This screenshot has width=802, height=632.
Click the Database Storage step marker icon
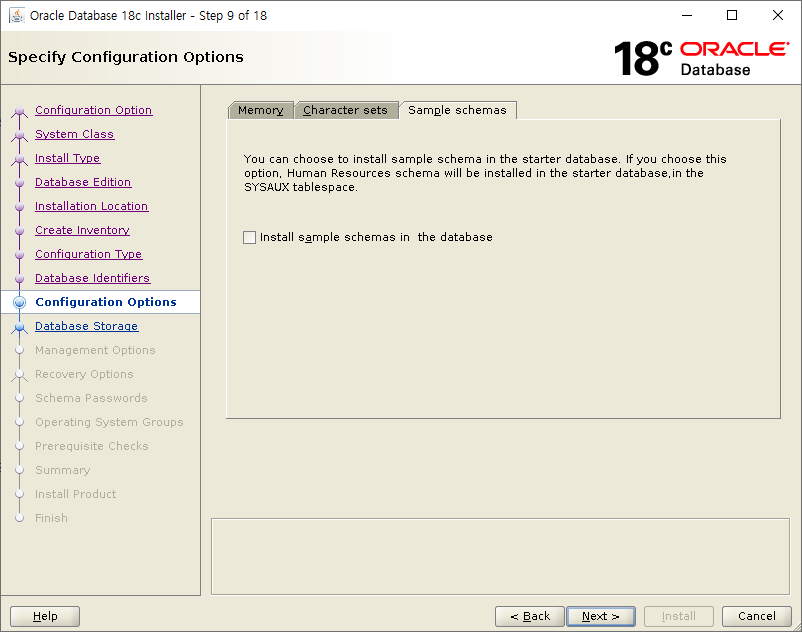point(19,327)
